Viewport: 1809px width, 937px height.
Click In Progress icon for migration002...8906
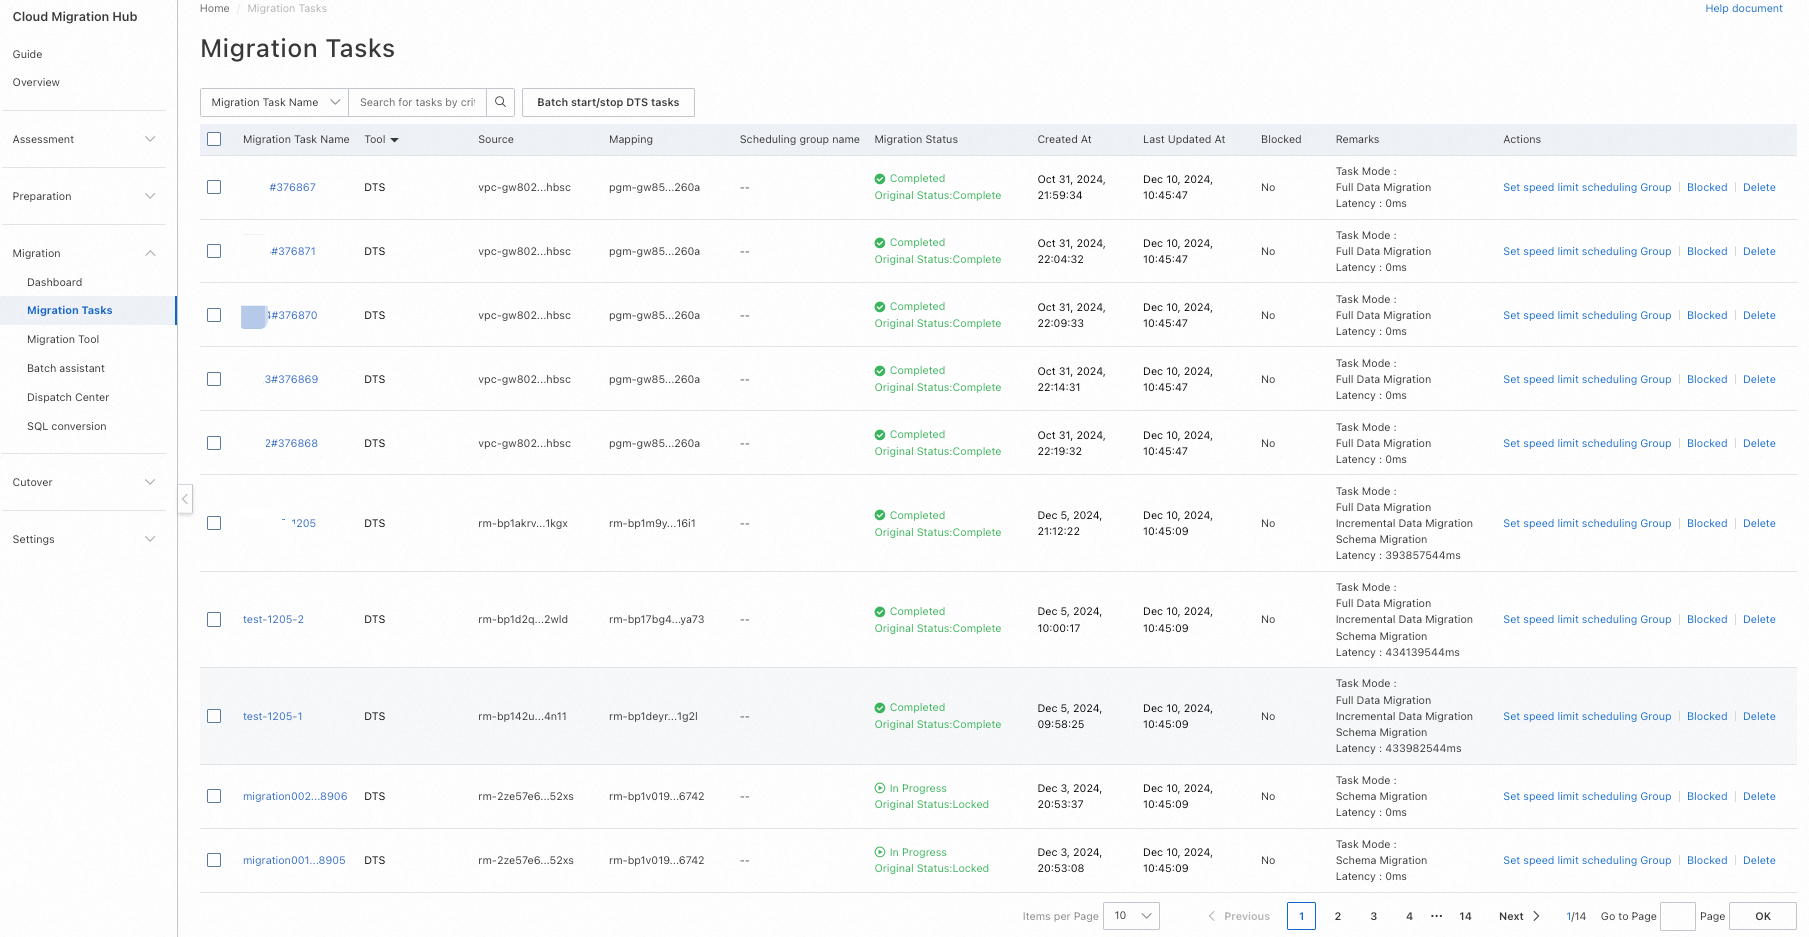tap(880, 788)
